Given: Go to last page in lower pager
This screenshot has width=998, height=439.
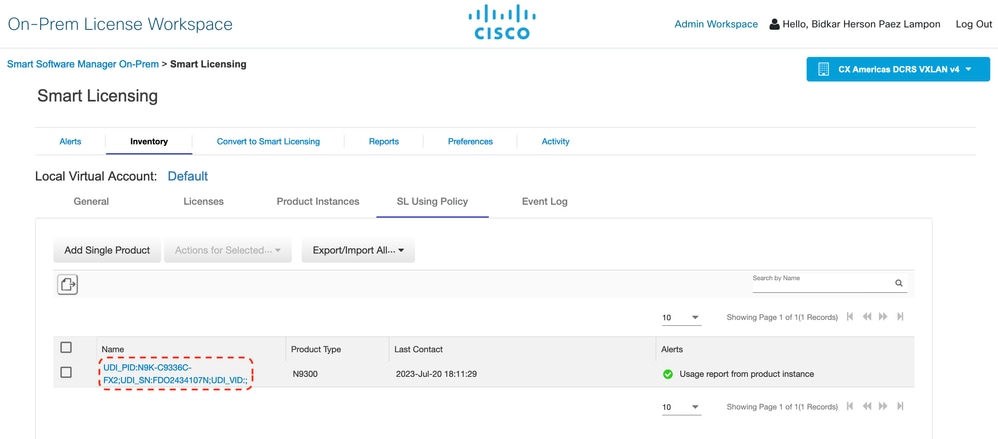Looking at the screenshot, I should tap(900, 406).
